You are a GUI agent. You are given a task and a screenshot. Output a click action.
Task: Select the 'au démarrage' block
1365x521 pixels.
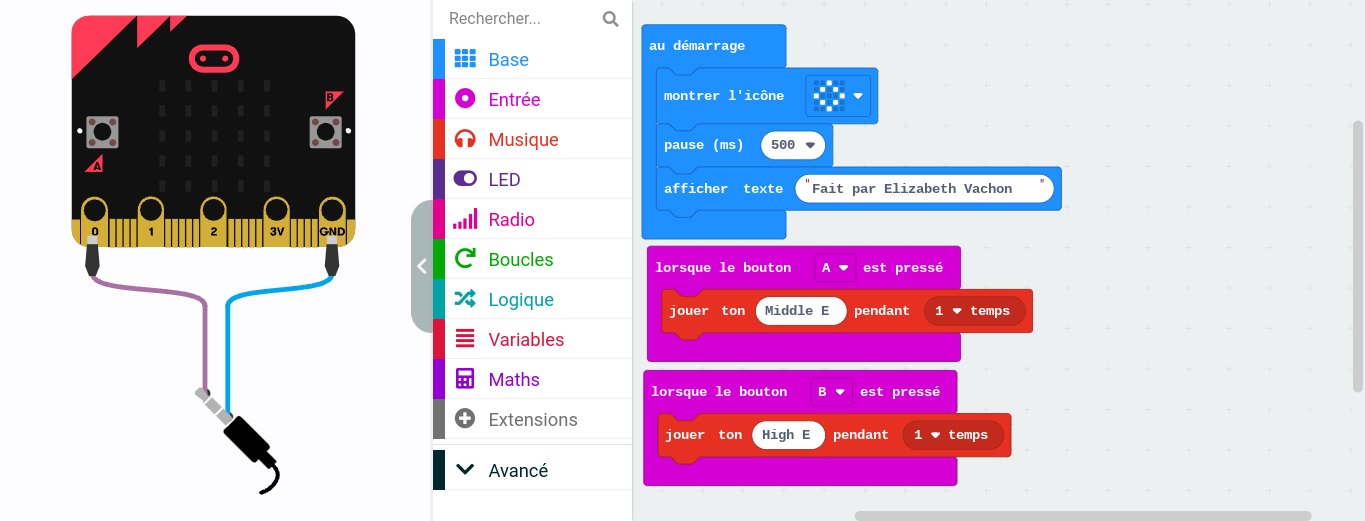point(697,46)
